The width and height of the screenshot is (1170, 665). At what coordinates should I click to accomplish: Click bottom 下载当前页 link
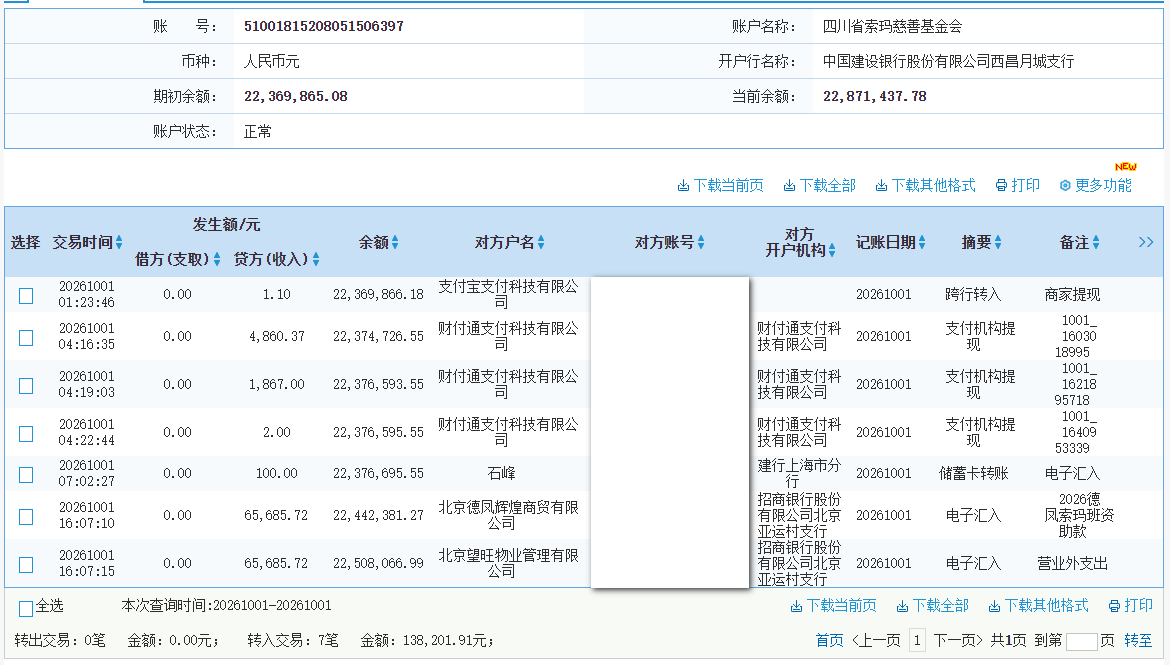[x=833, y=605]
